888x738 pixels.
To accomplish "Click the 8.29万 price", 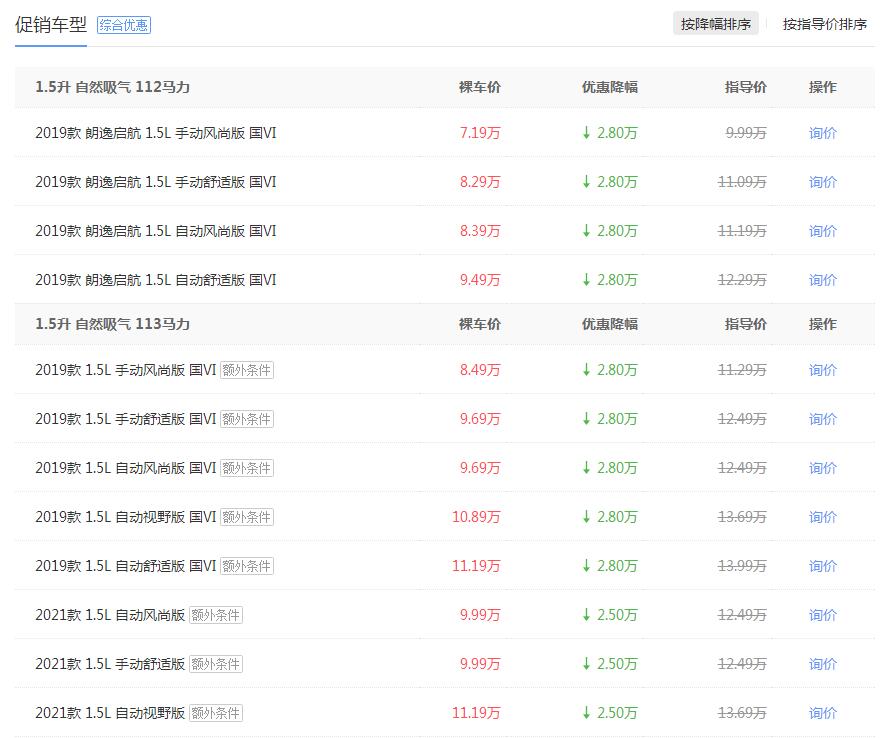I will point(480,182).
